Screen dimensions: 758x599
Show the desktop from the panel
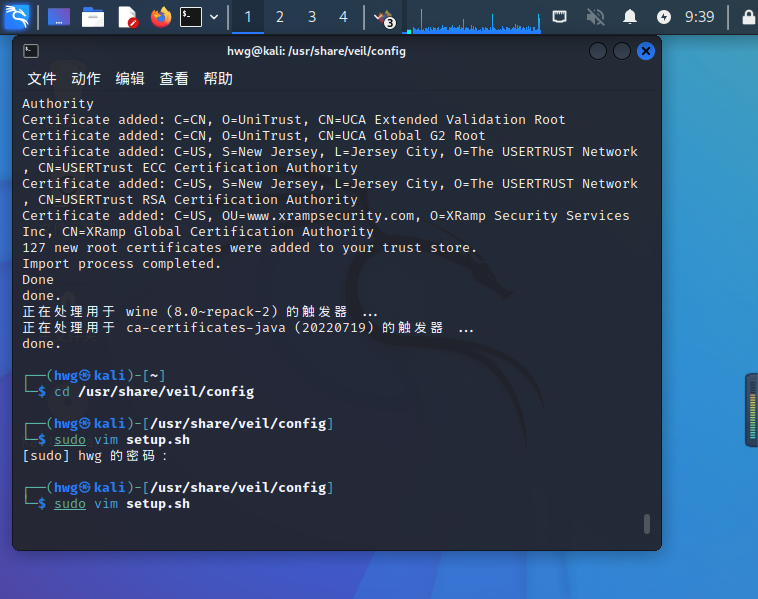tap(59, 17)
